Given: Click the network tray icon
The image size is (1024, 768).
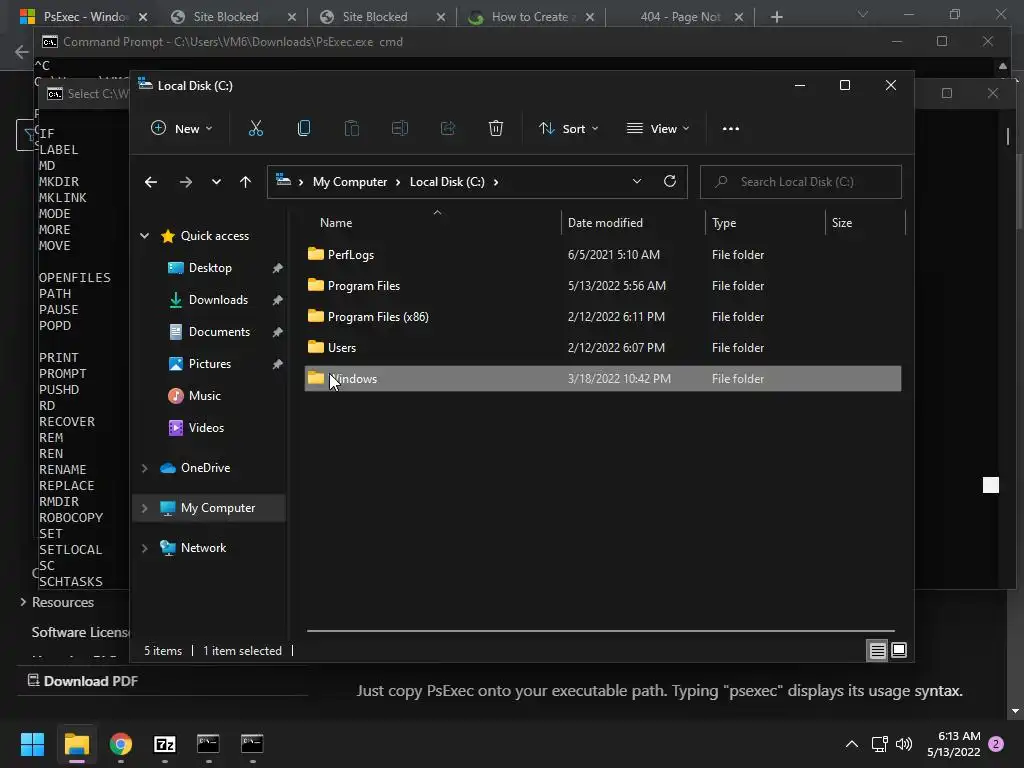Looking at the screenshot, I should point(879,744).
